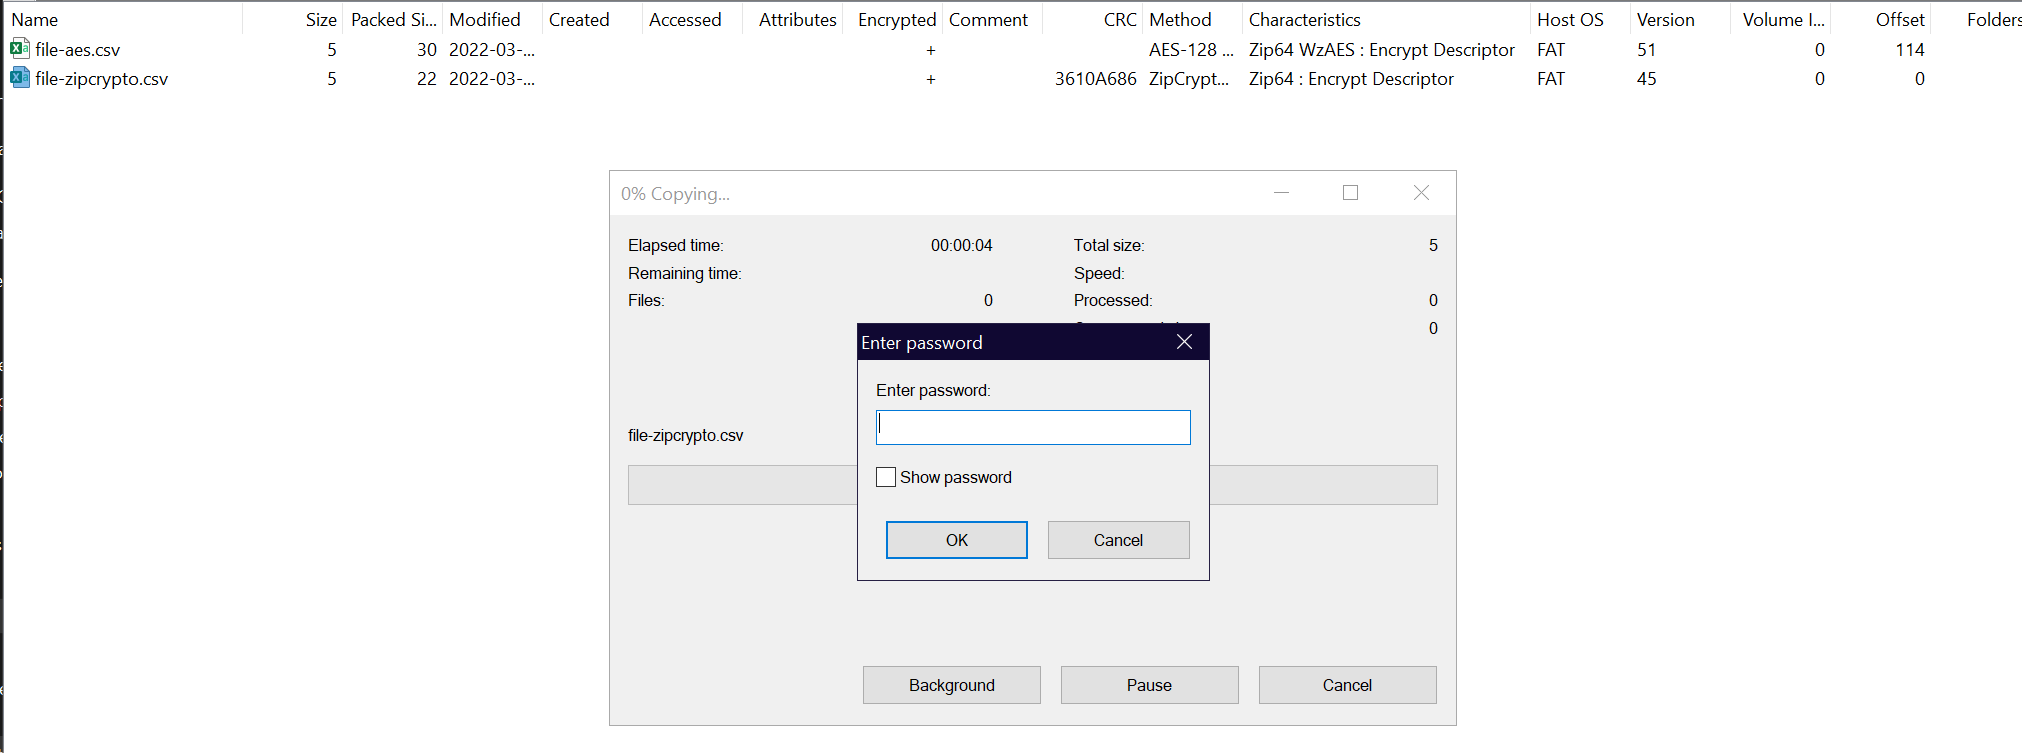Click Packed Size value 22

point(427,79)
